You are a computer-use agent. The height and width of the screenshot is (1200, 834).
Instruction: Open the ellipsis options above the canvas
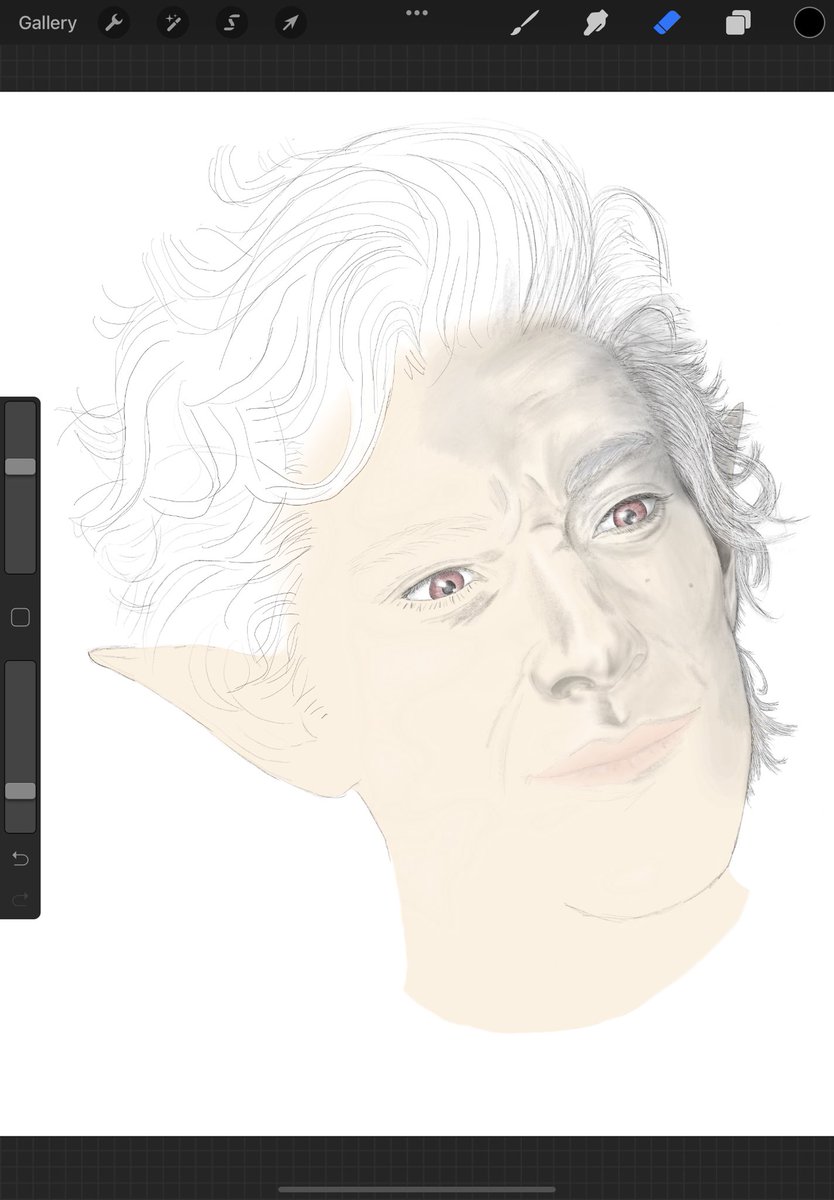(416, 12)
